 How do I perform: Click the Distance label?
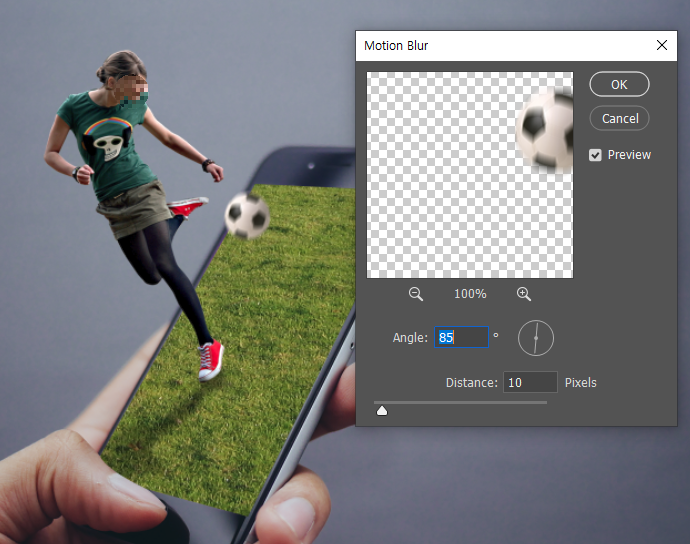471,382
